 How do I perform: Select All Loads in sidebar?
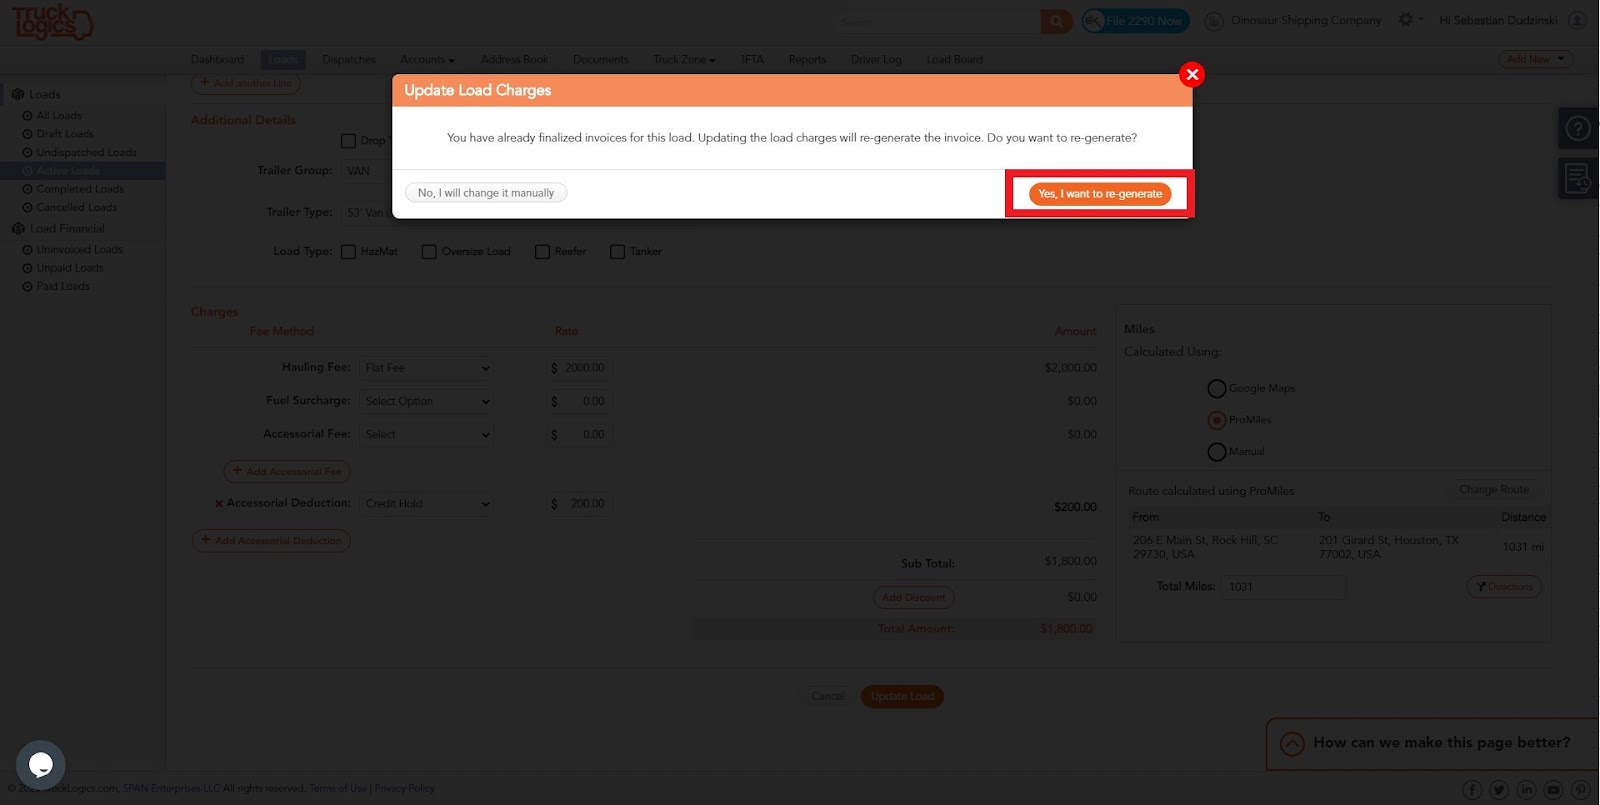59,116
